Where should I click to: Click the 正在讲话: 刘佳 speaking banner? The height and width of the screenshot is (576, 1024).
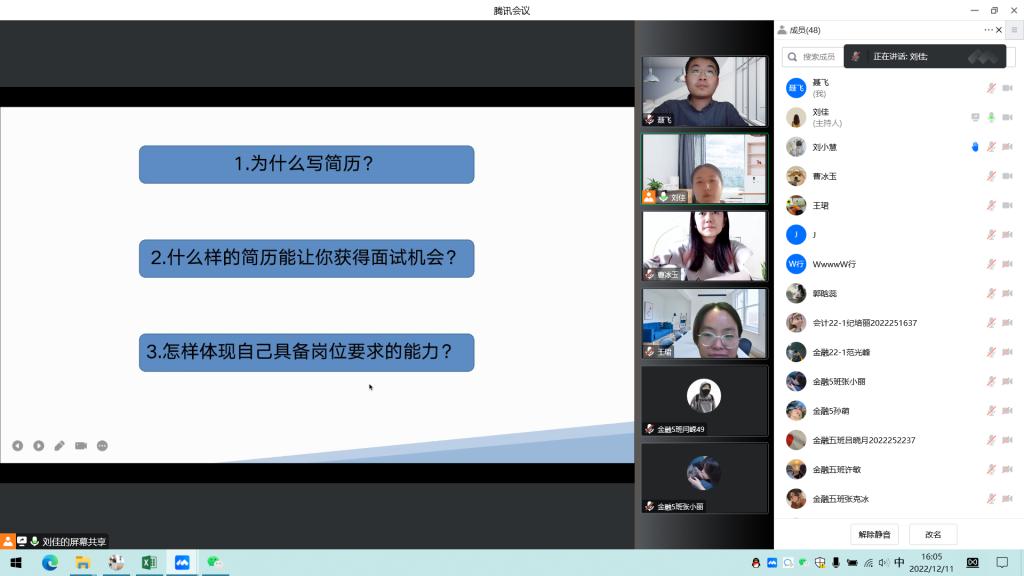925,57
